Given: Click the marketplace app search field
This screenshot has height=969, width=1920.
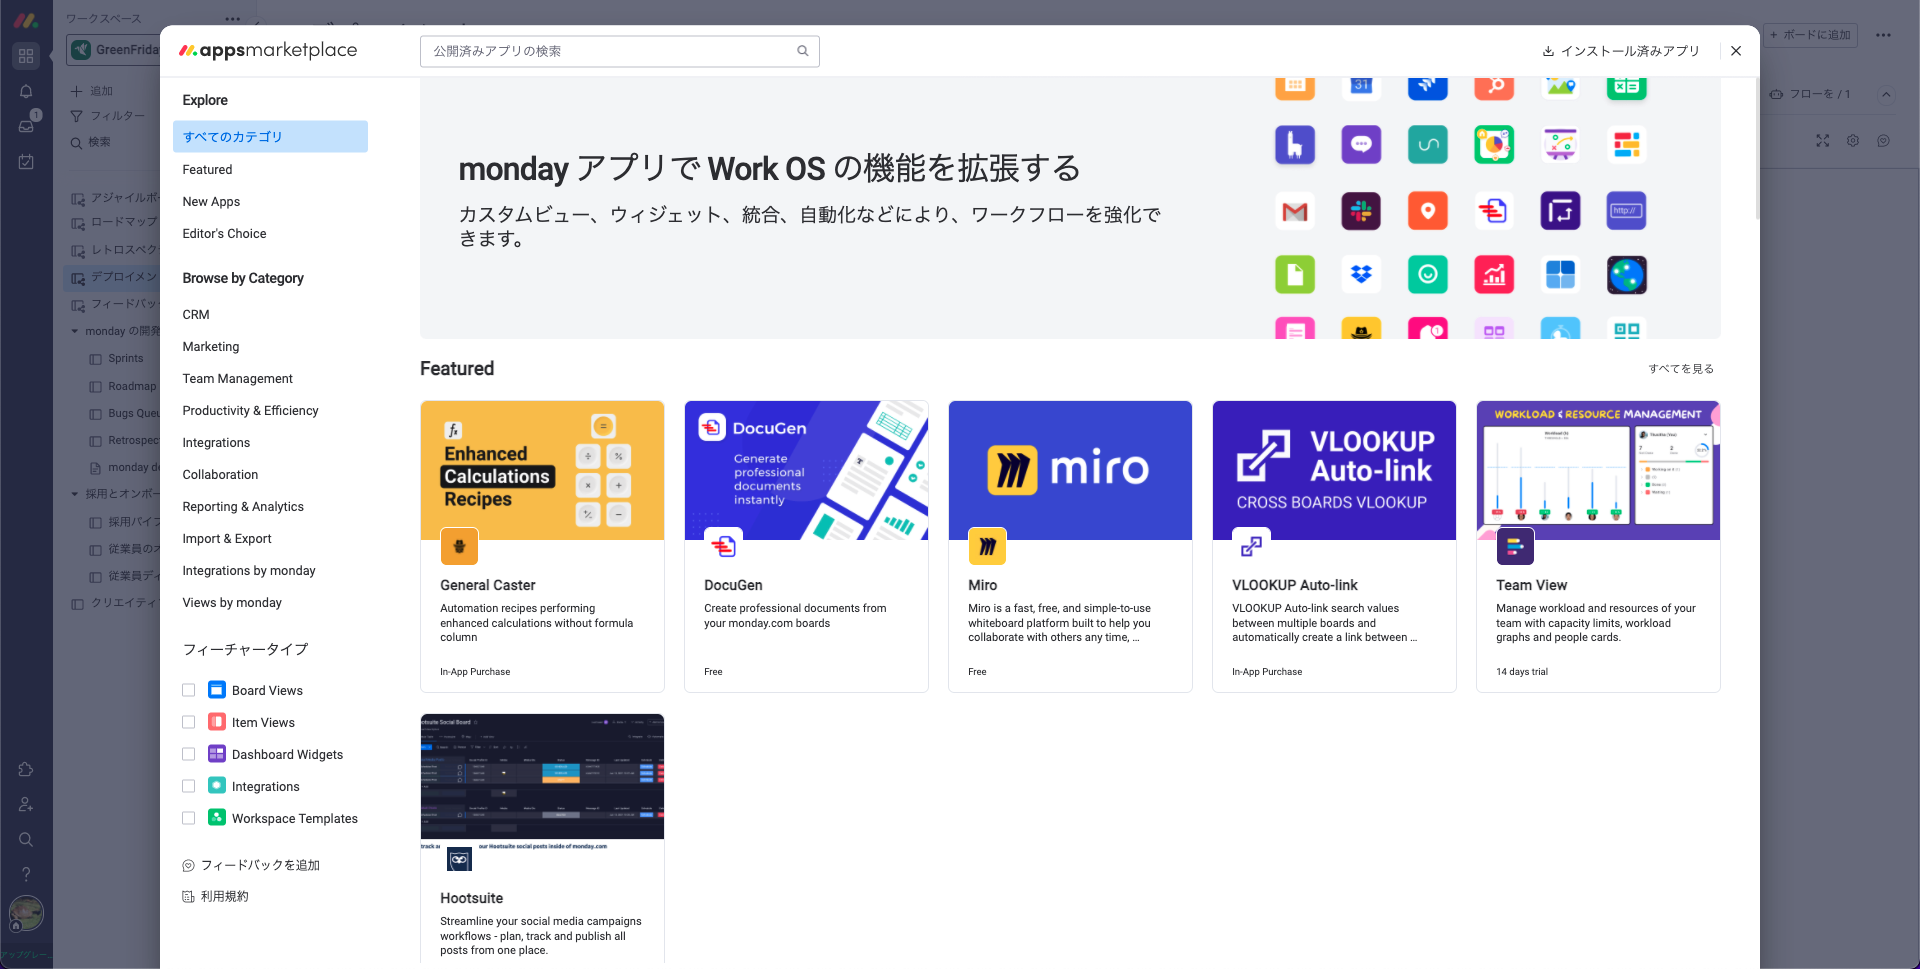Looking at the screenshot, I should 610,51.
